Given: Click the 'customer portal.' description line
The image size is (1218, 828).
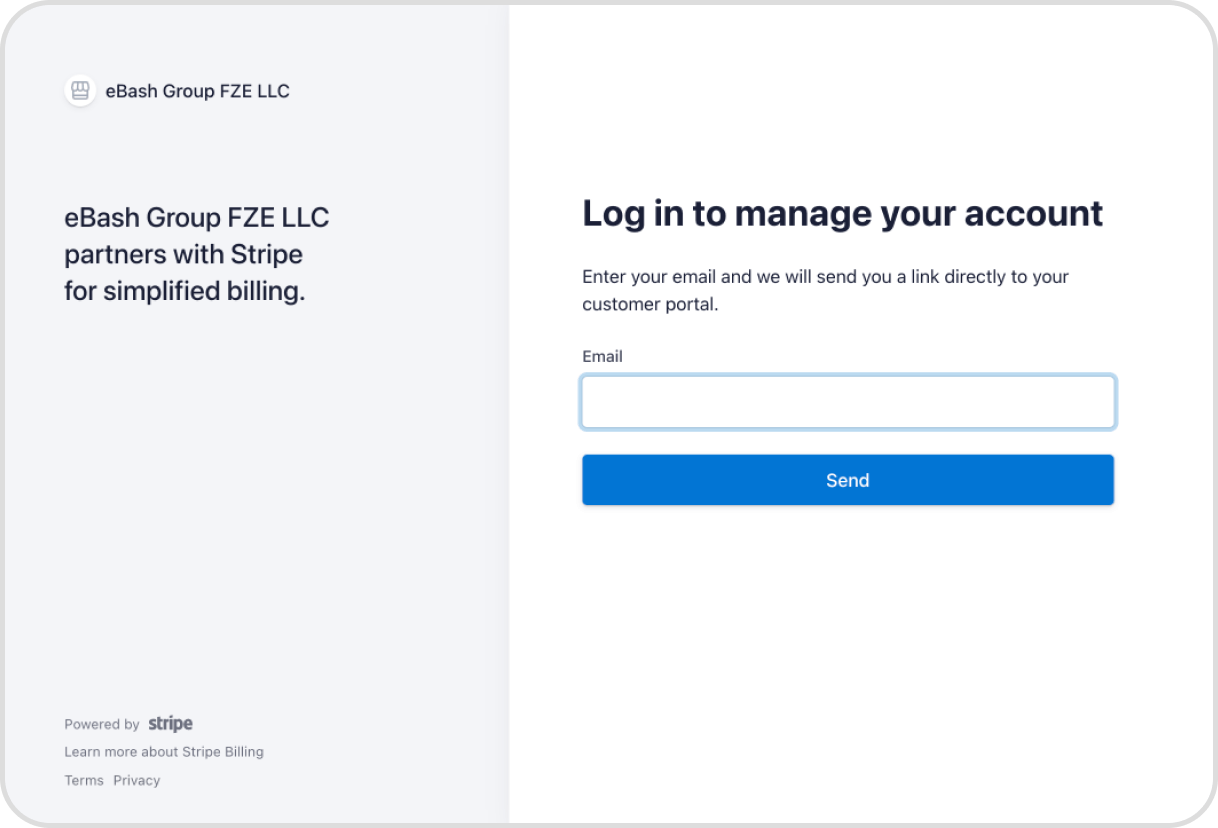Looking at the screenshot, I should (x=650, y=305).
